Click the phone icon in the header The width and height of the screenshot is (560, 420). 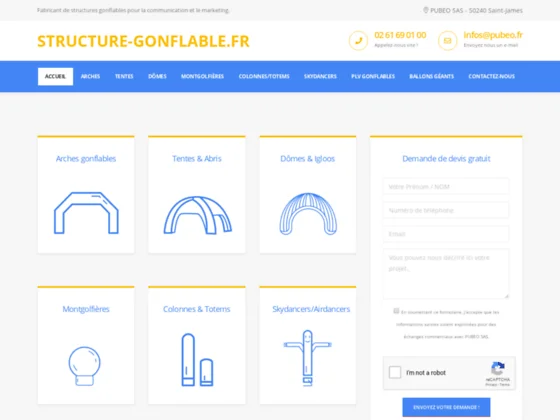tap(358, 41)
